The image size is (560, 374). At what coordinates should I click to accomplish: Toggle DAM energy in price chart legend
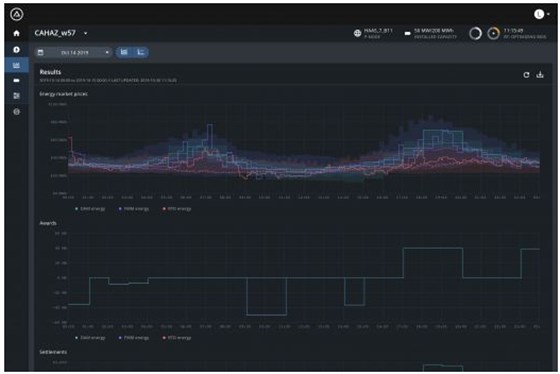pos(90,209)
